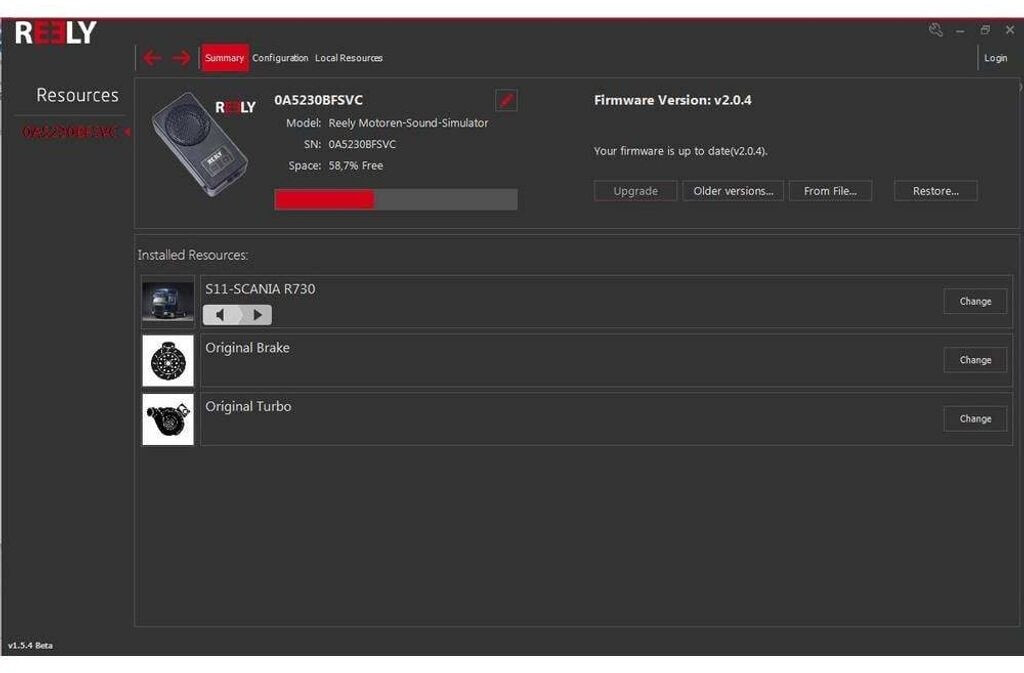Go to the Local Resources tab

tap(349, 58)
